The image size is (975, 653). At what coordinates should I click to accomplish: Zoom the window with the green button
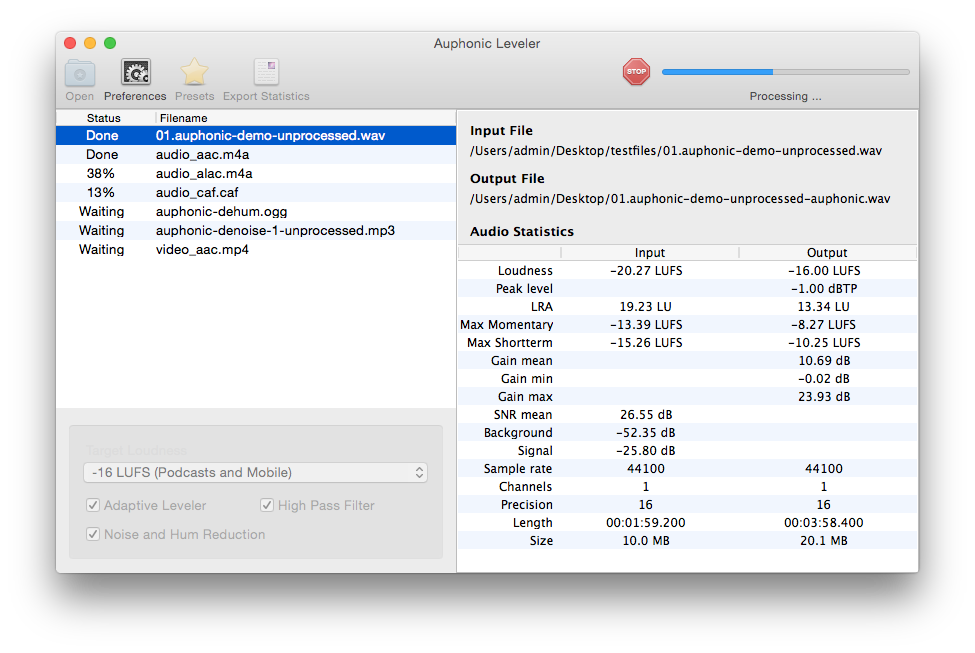click(110, 43)
